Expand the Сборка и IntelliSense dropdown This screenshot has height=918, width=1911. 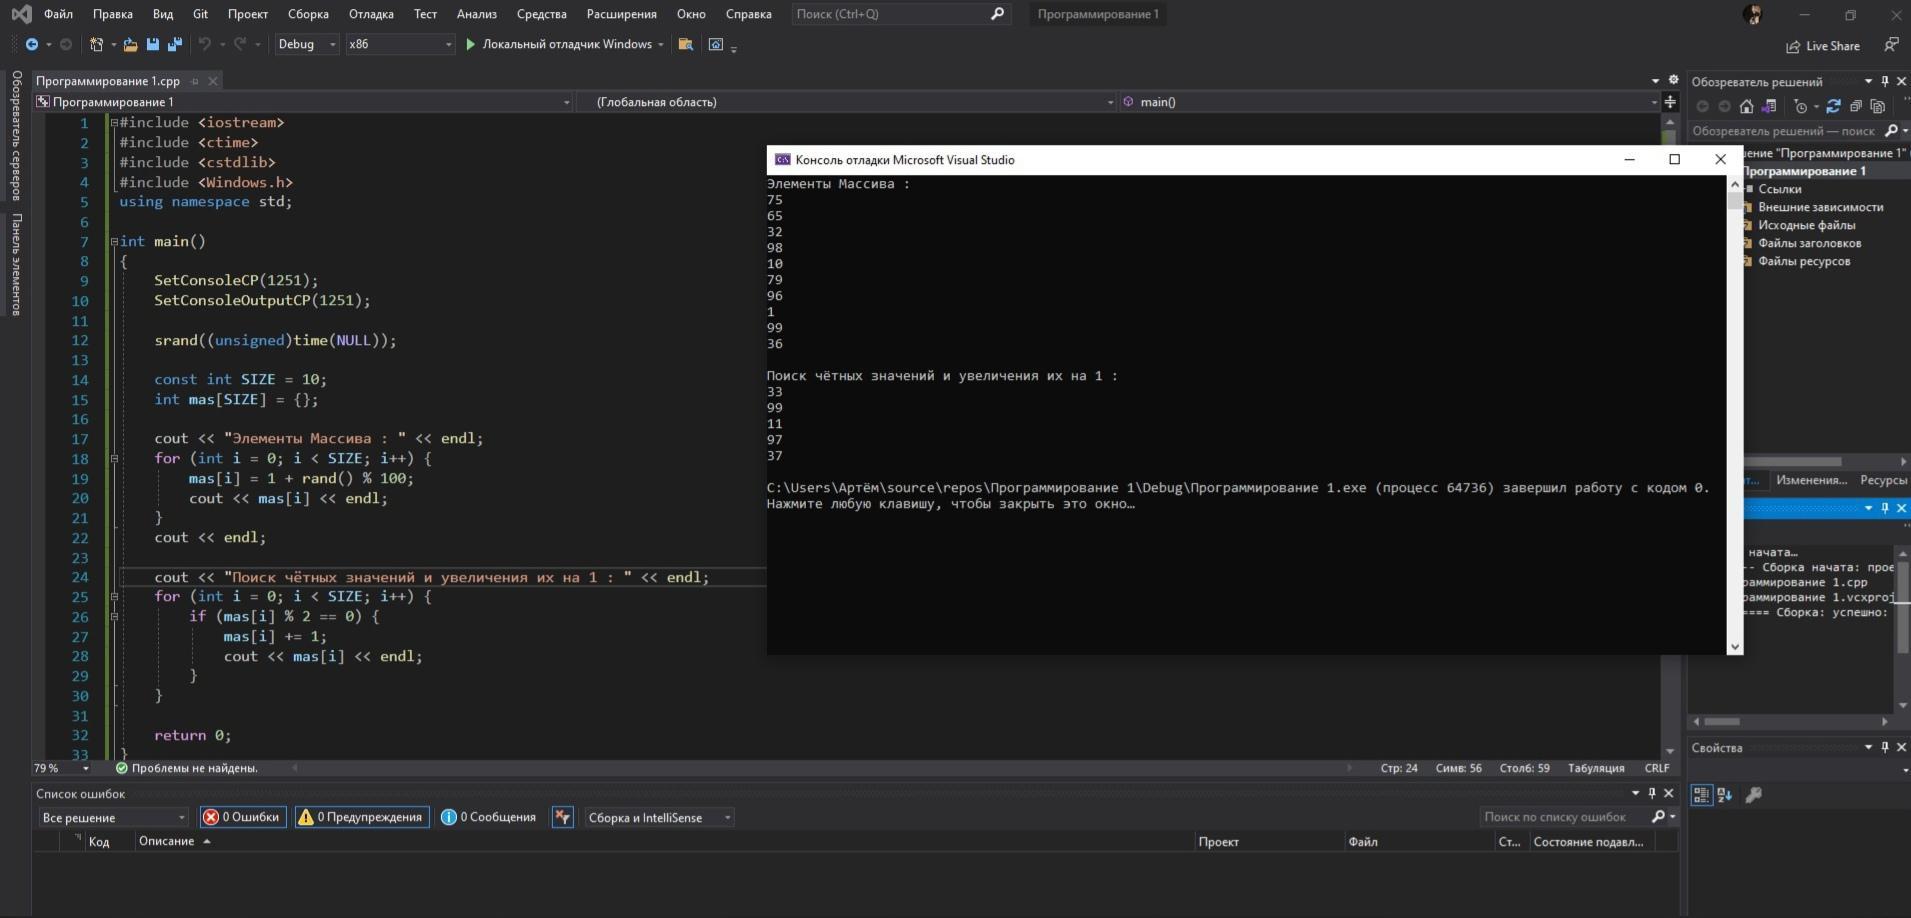[658, 817]
